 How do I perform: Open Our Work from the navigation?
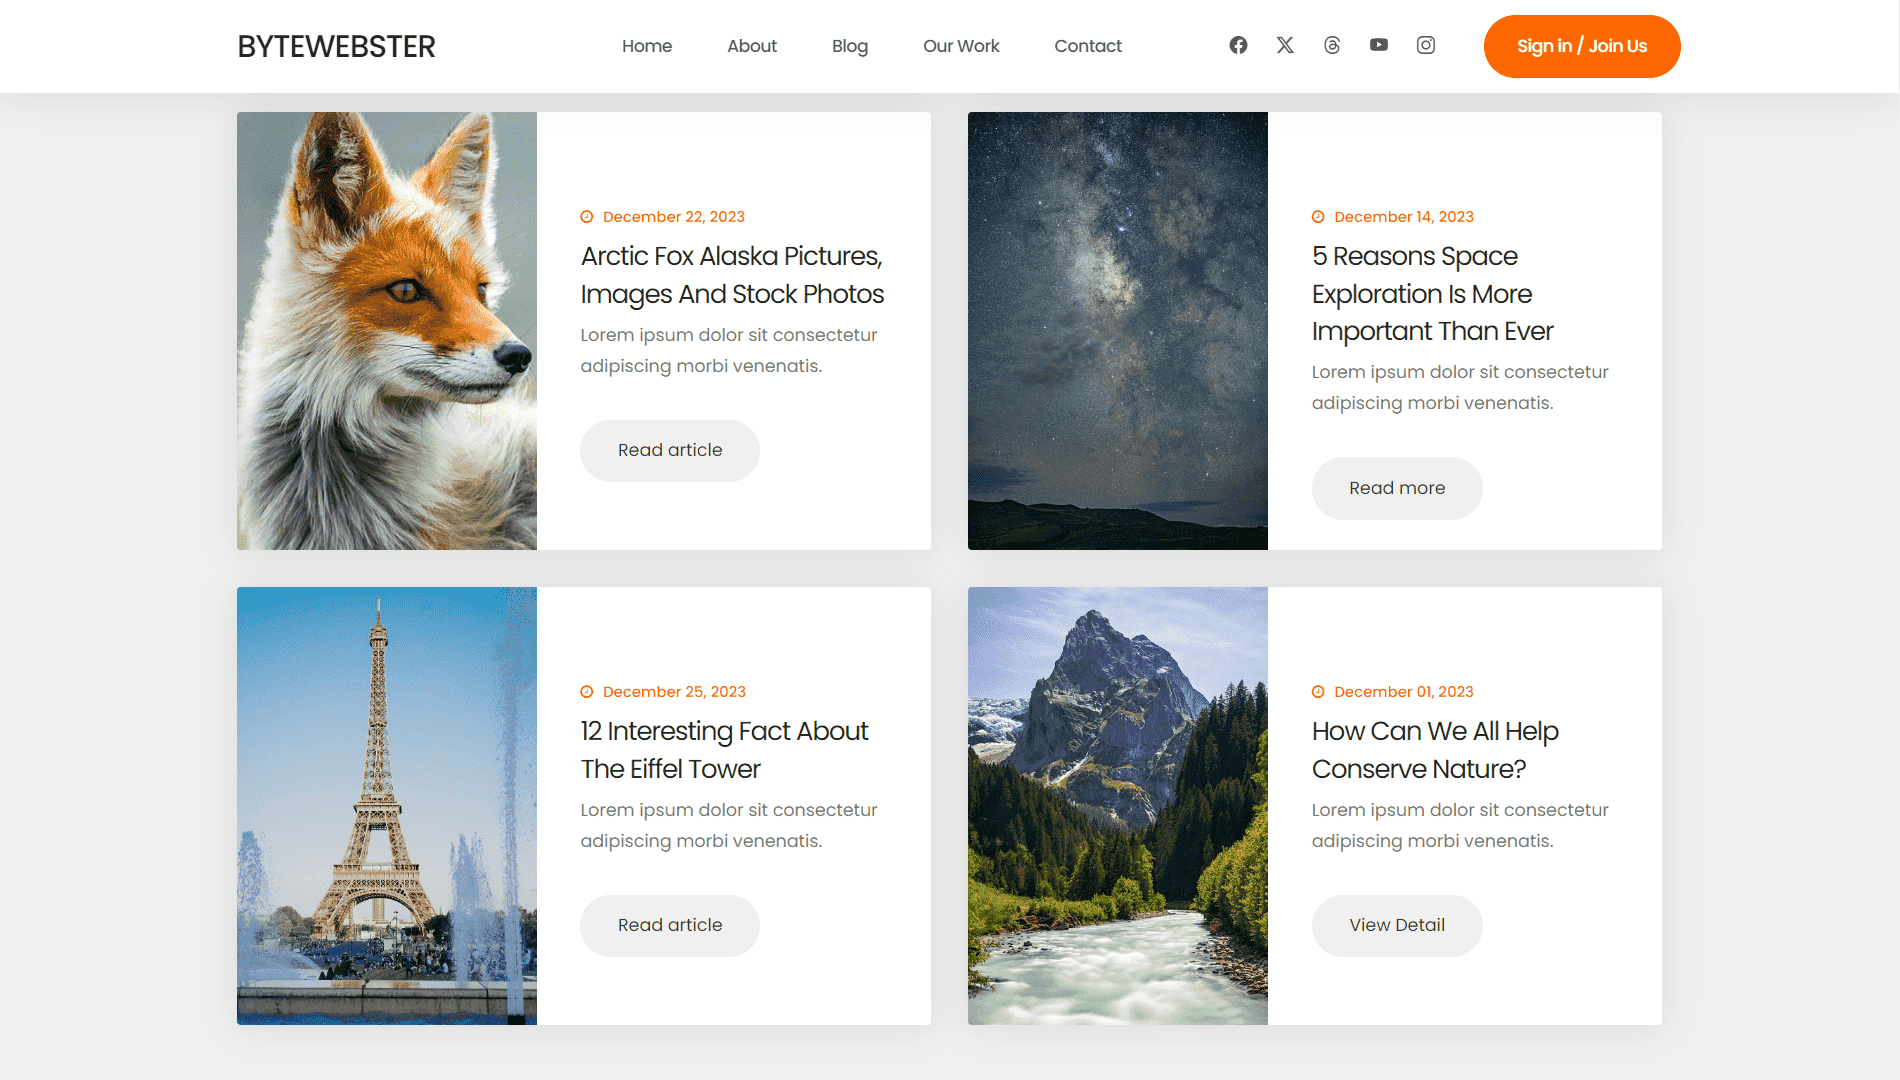tap(961, 46)
